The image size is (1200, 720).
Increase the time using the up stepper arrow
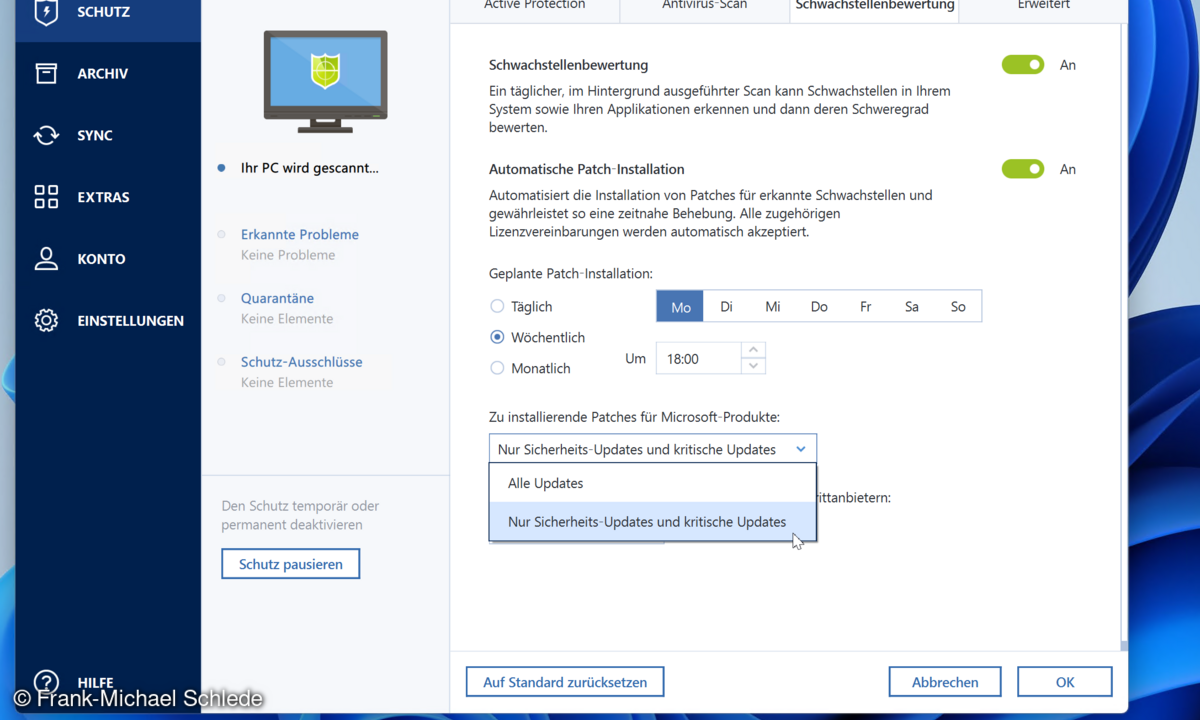(753, 350)
